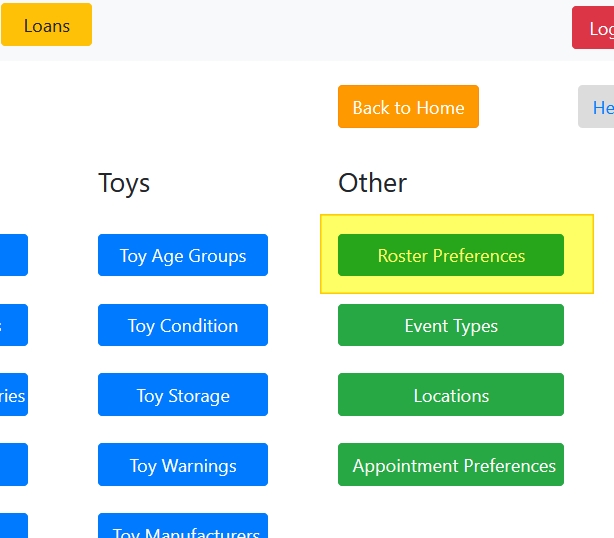Viewport: 614px width, 538px height.
Task: Click the blue button left of Toy Warnings
Action: [13, 465]
